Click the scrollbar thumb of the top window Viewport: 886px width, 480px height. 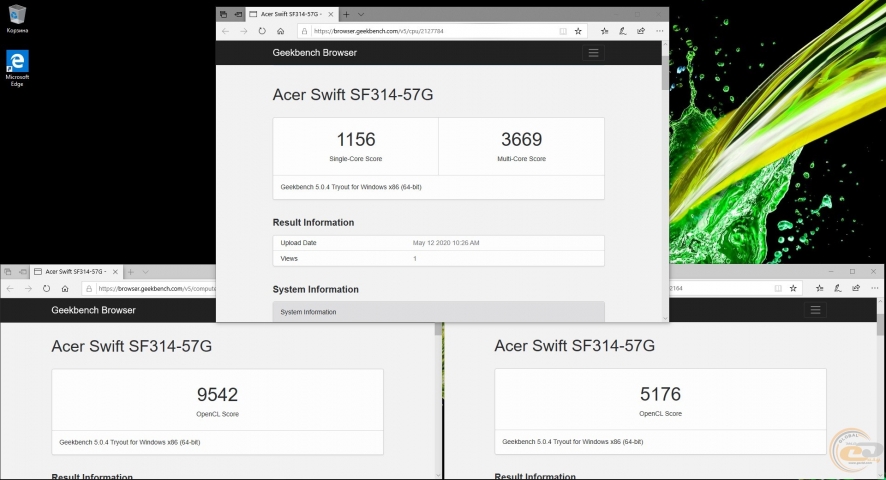pos(664,73)
